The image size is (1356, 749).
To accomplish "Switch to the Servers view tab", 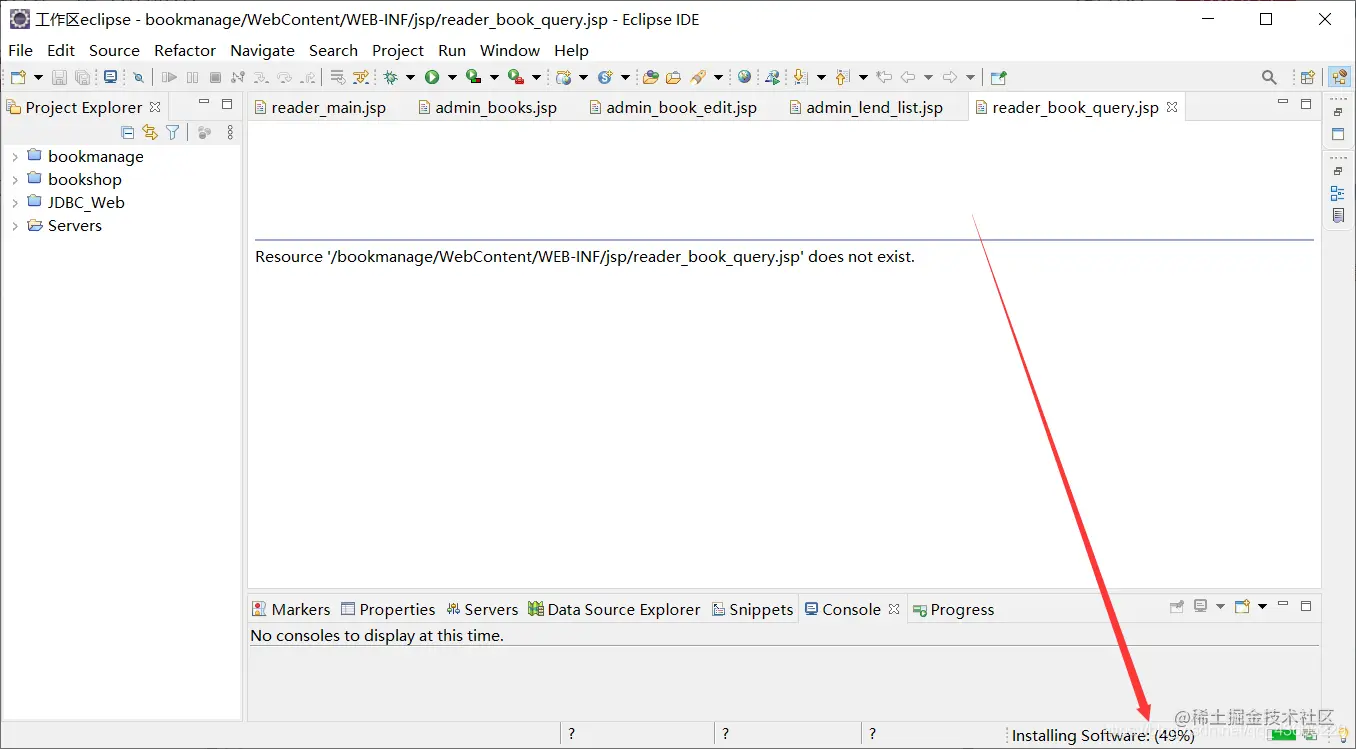I will click(x=482, y=609).
